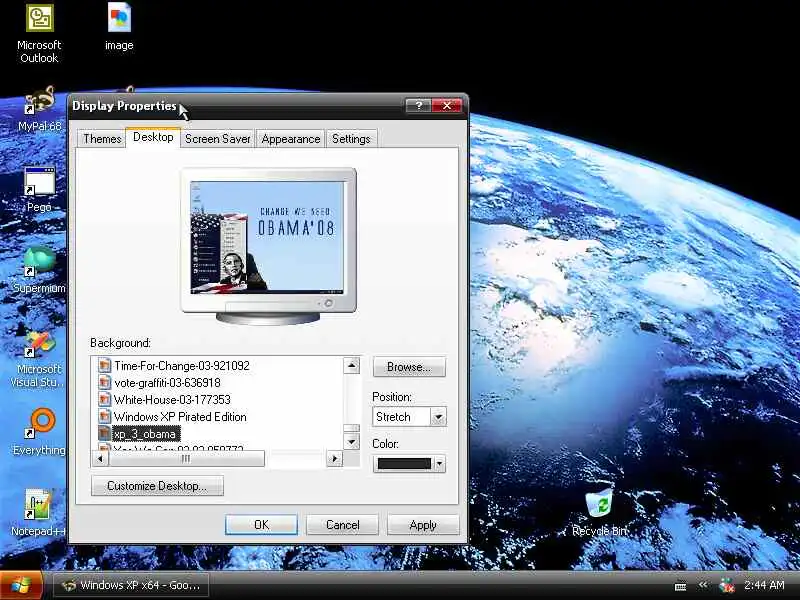Click the black Color swatch
The image size is (800, 600).
[x=404, y=464]
